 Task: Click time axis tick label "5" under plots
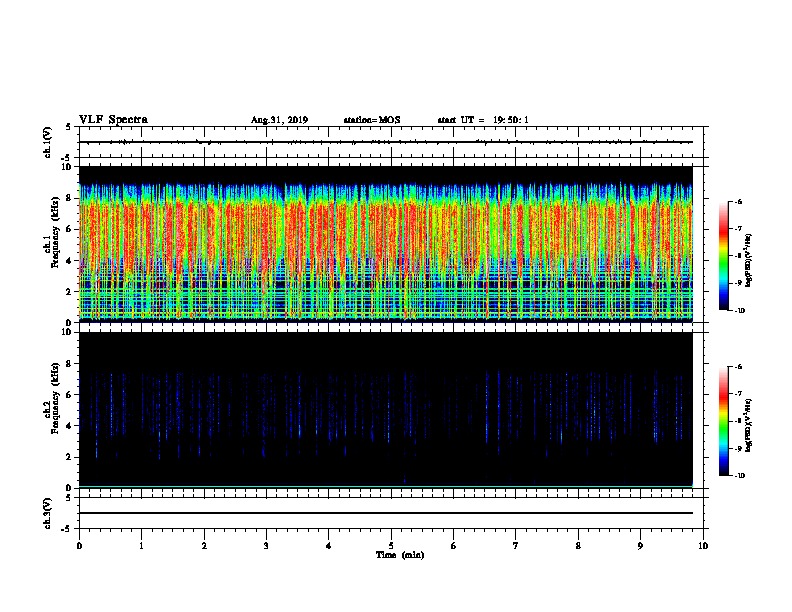click(x=391, y=546)
